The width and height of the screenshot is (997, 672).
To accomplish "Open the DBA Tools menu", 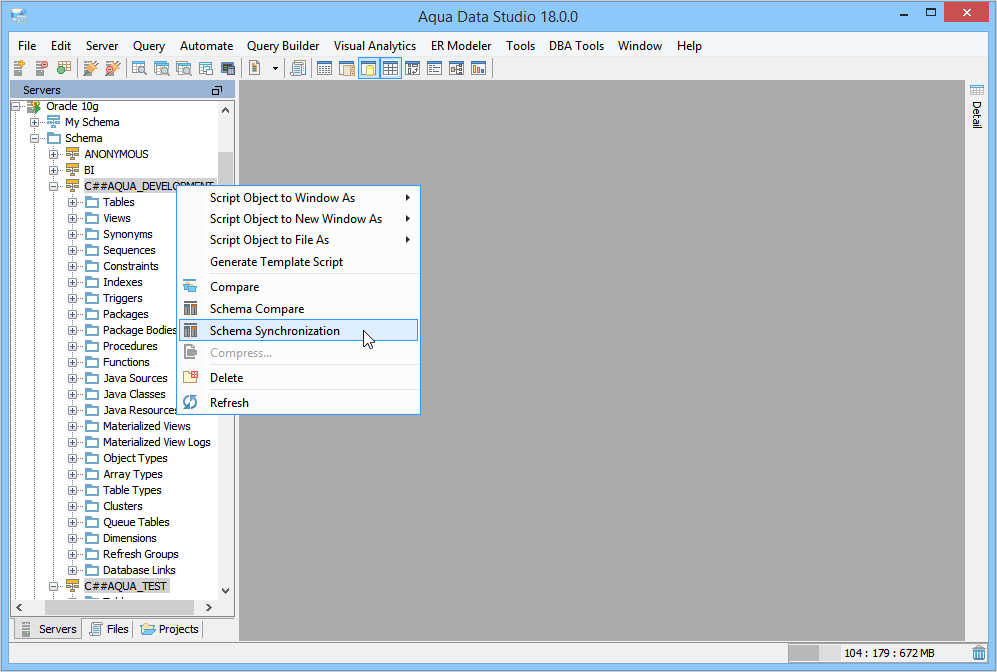I will click(577, 46).
